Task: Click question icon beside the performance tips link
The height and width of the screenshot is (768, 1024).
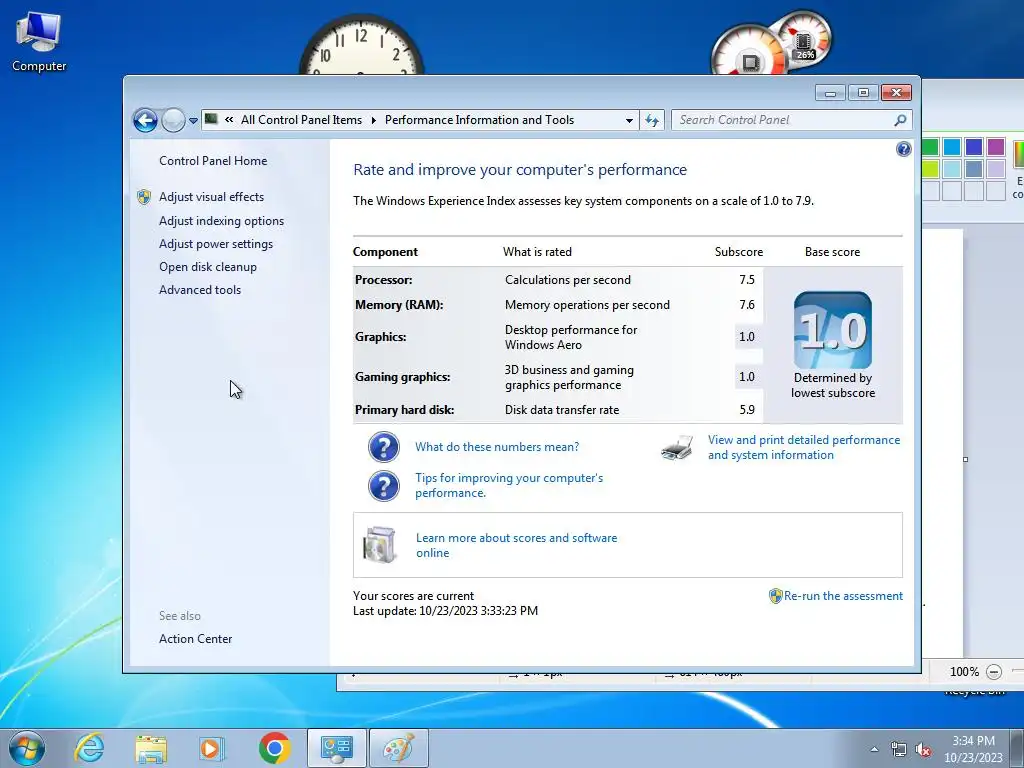Action: point(384,487)
